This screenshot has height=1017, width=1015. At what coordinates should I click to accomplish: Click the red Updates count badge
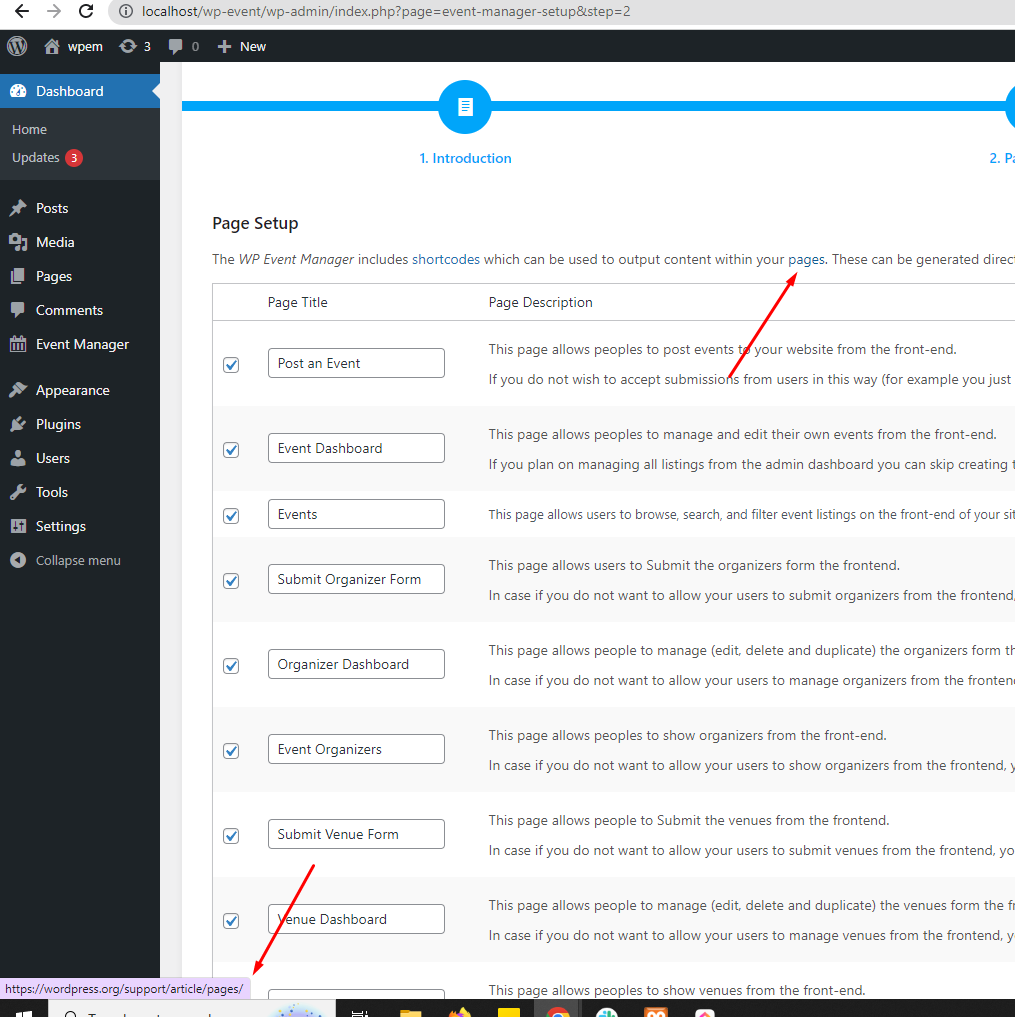(x=74, y=158)
